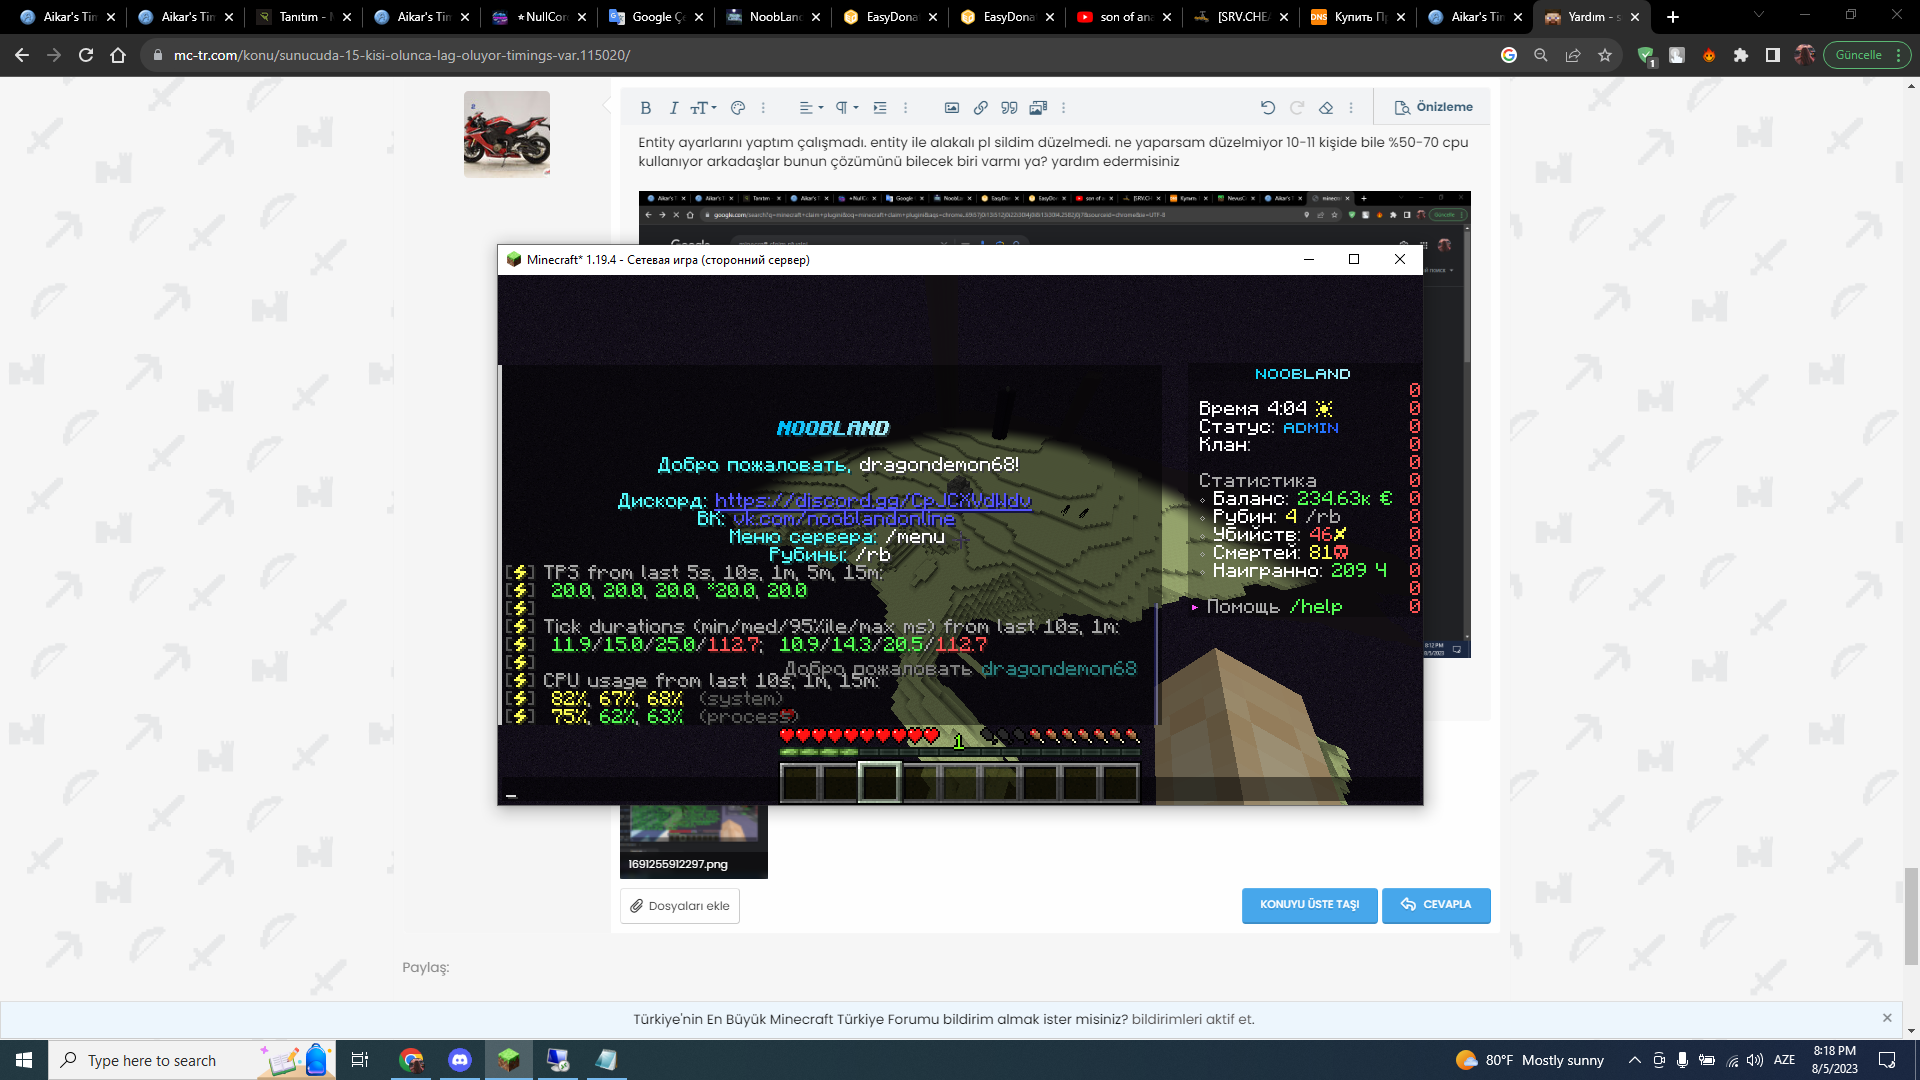Switch to the NoobLand browser tab
This screenshot has height=1080, width=1920.
pos(774,17)
